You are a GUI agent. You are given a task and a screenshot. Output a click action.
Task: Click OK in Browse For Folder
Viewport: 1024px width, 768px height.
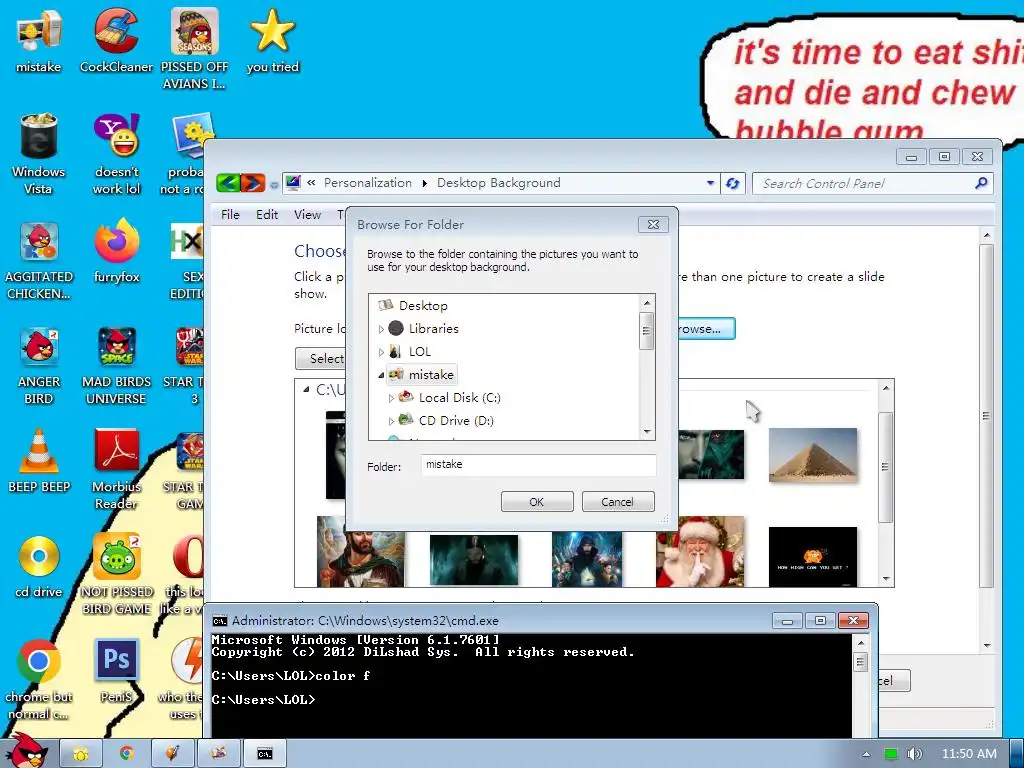(537, 502)
